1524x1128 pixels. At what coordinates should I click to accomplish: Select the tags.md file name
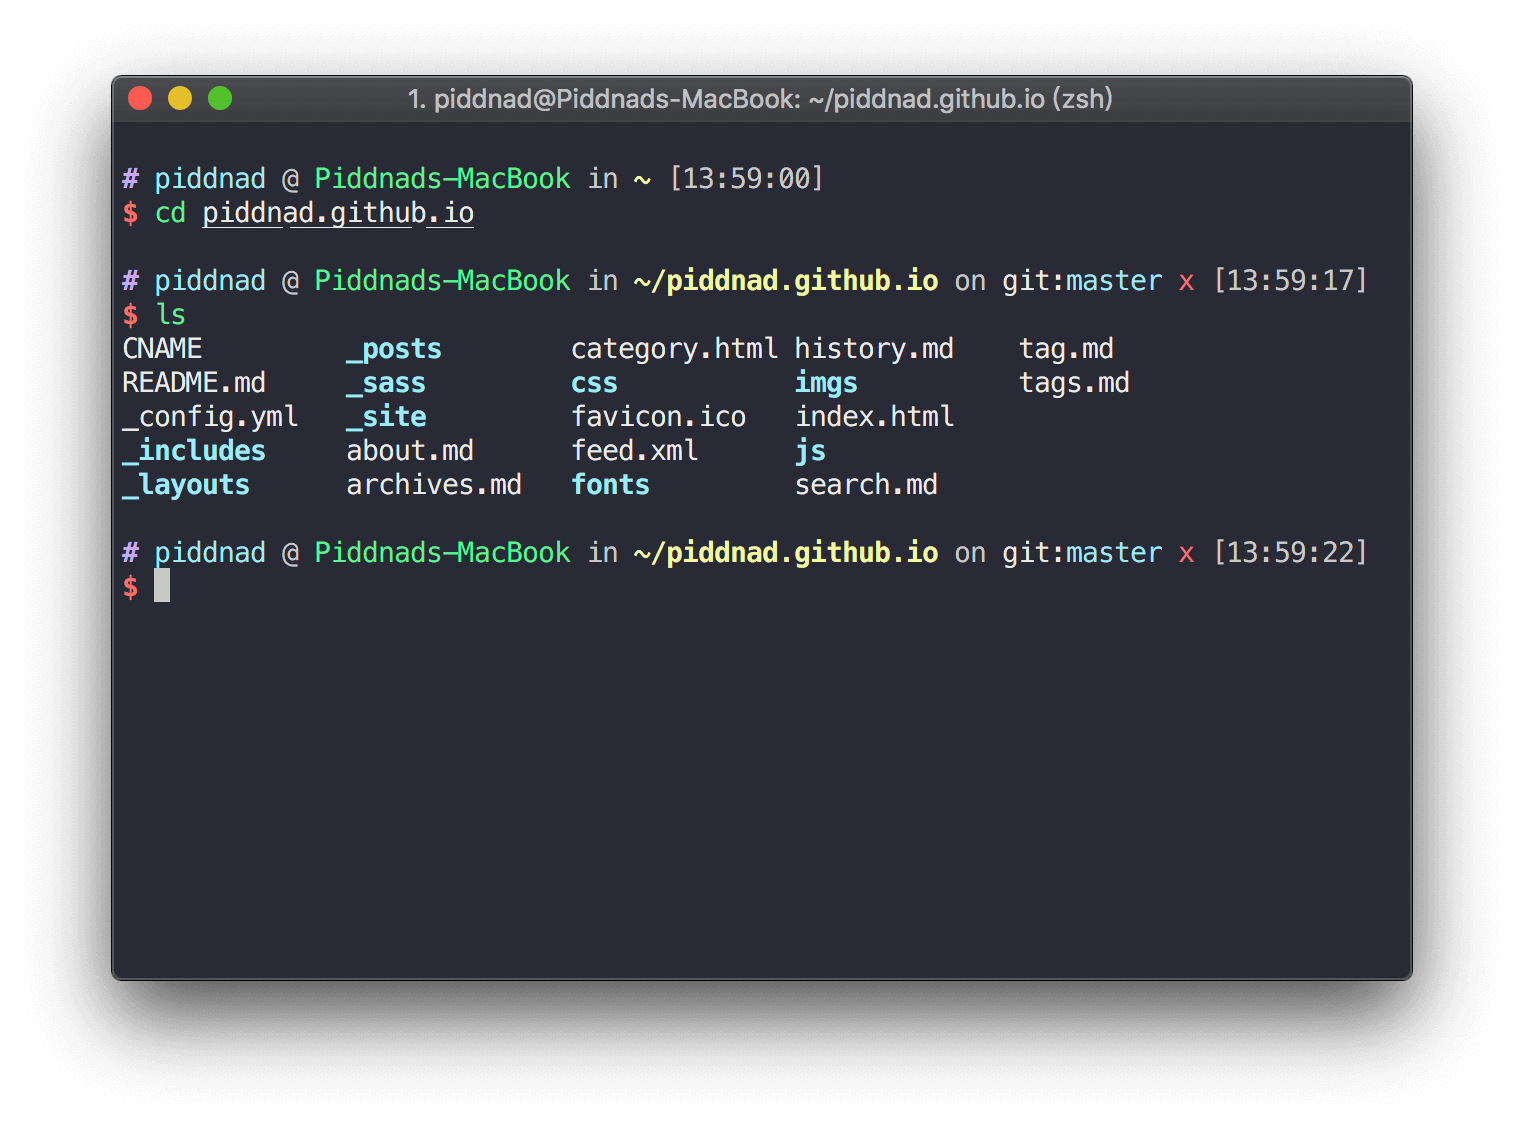click(1074, 383)
